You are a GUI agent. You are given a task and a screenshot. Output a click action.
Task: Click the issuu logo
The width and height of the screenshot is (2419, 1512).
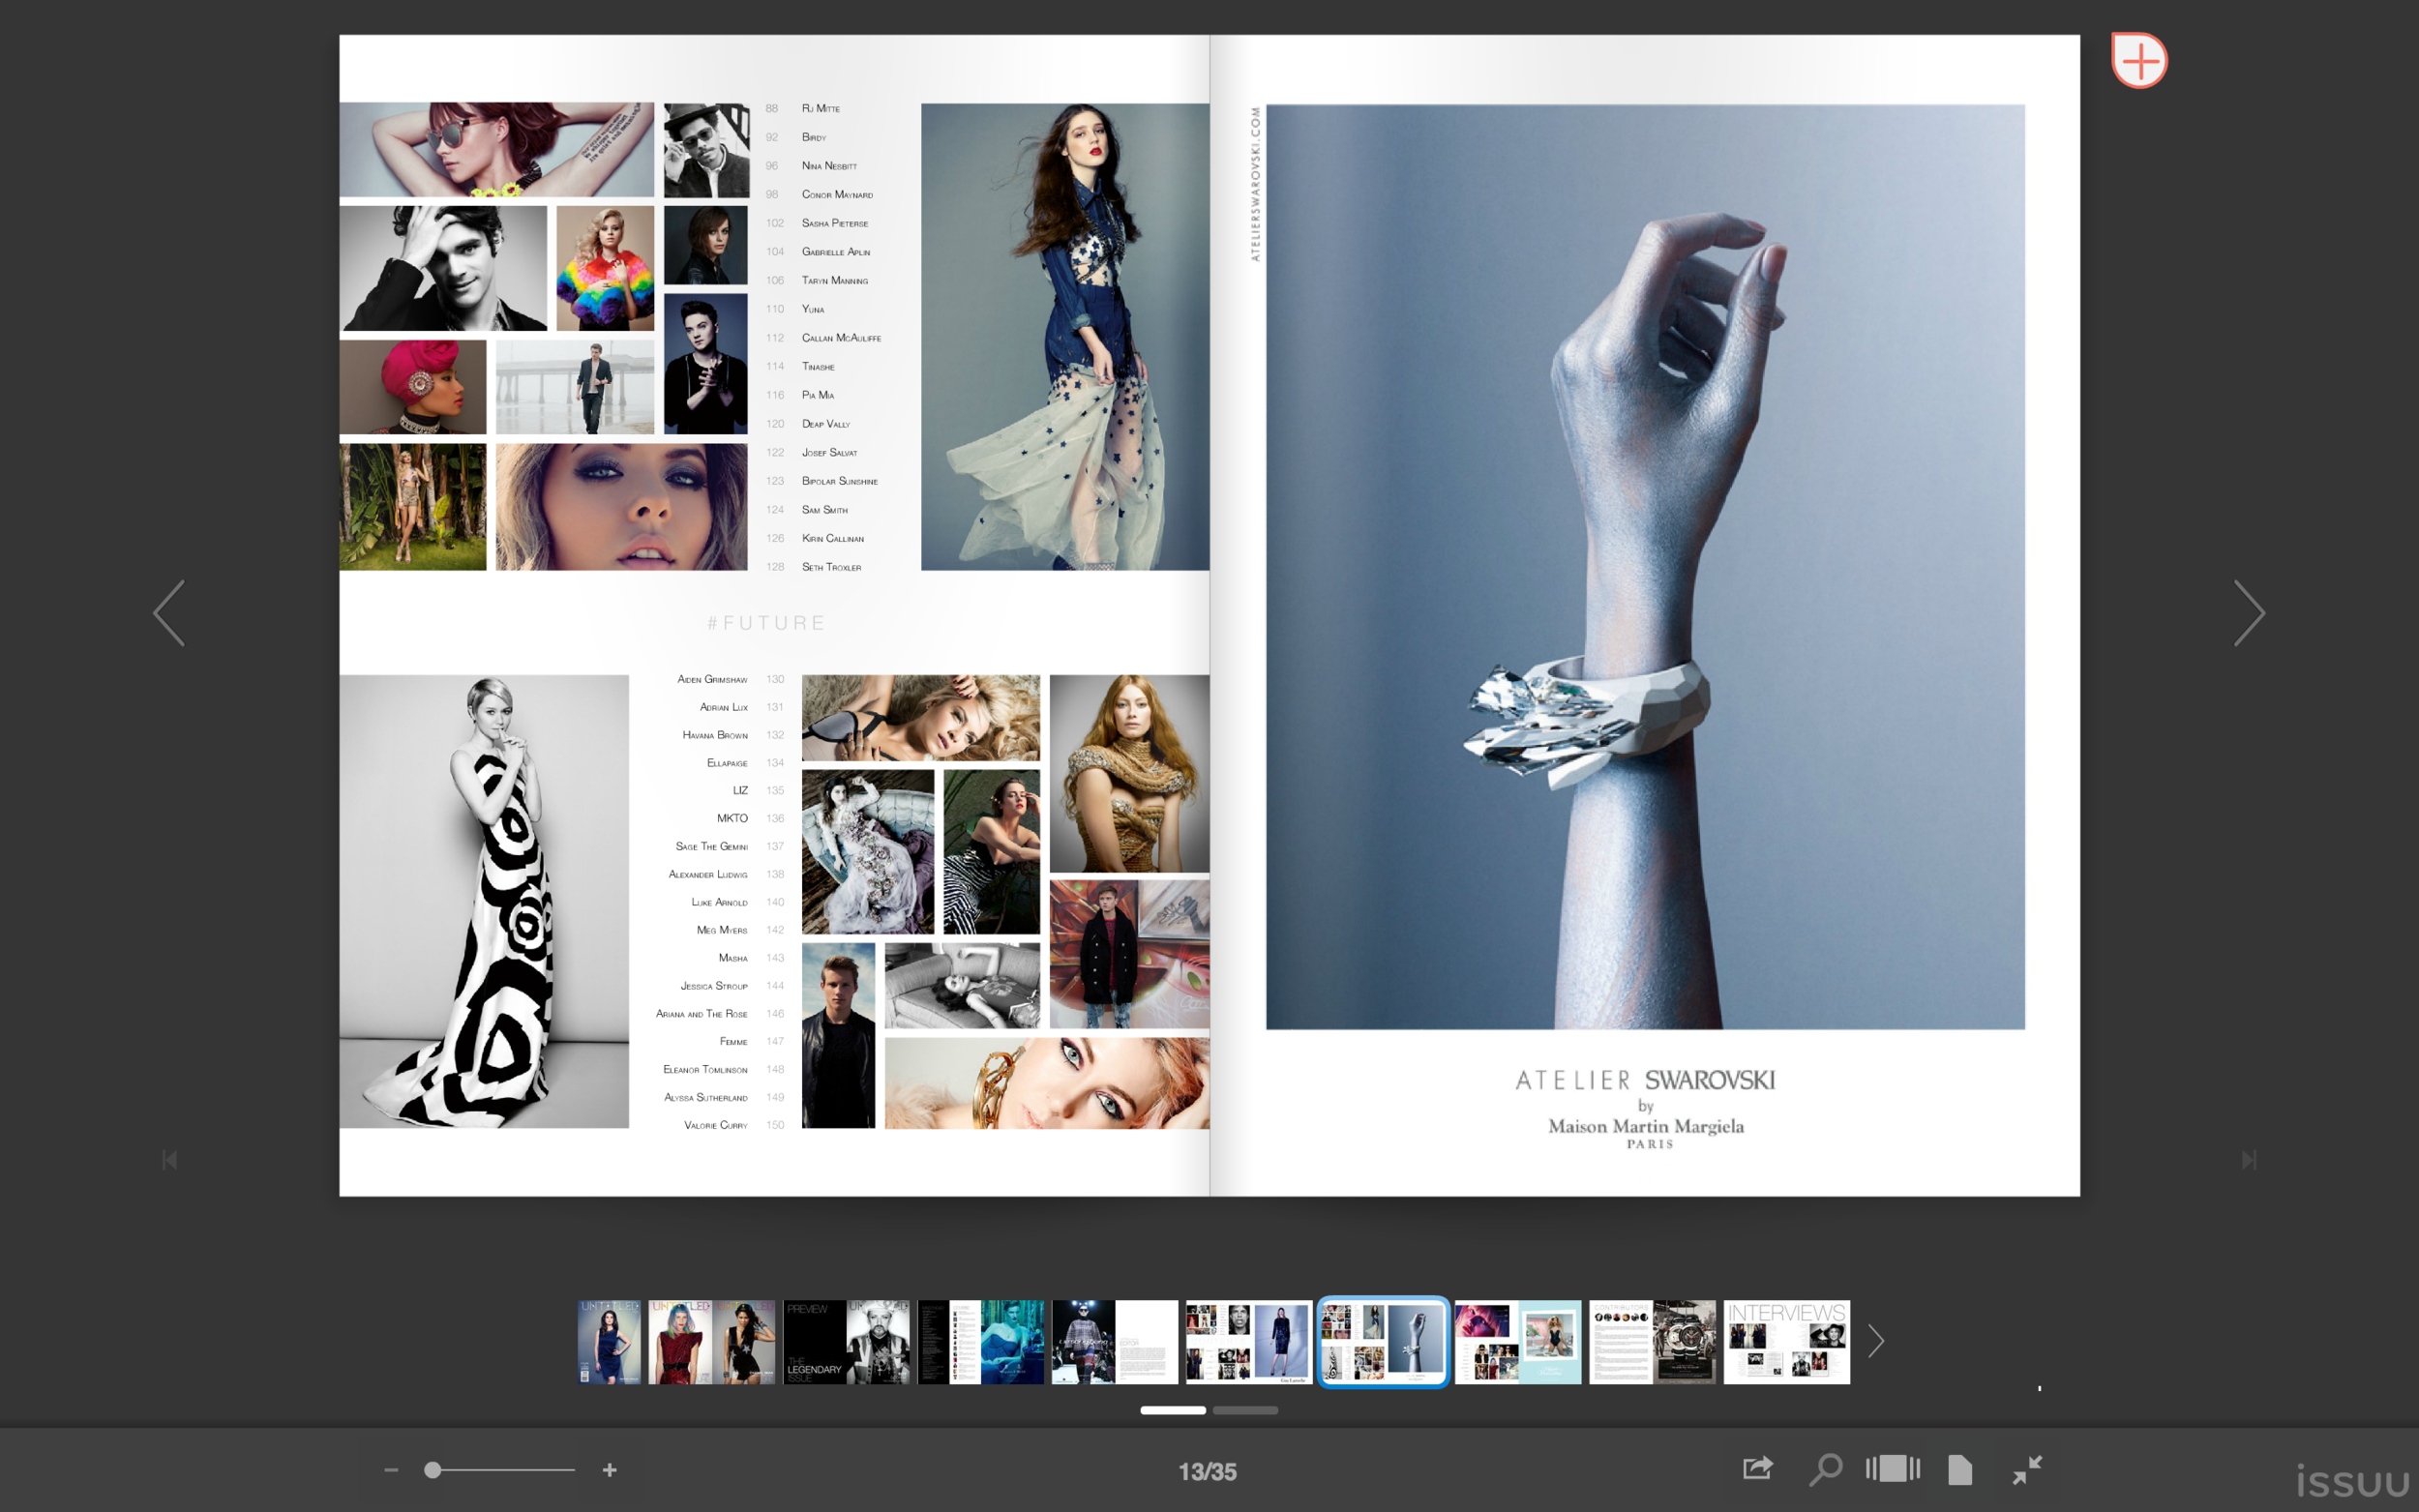(x=2352, y=1480)
